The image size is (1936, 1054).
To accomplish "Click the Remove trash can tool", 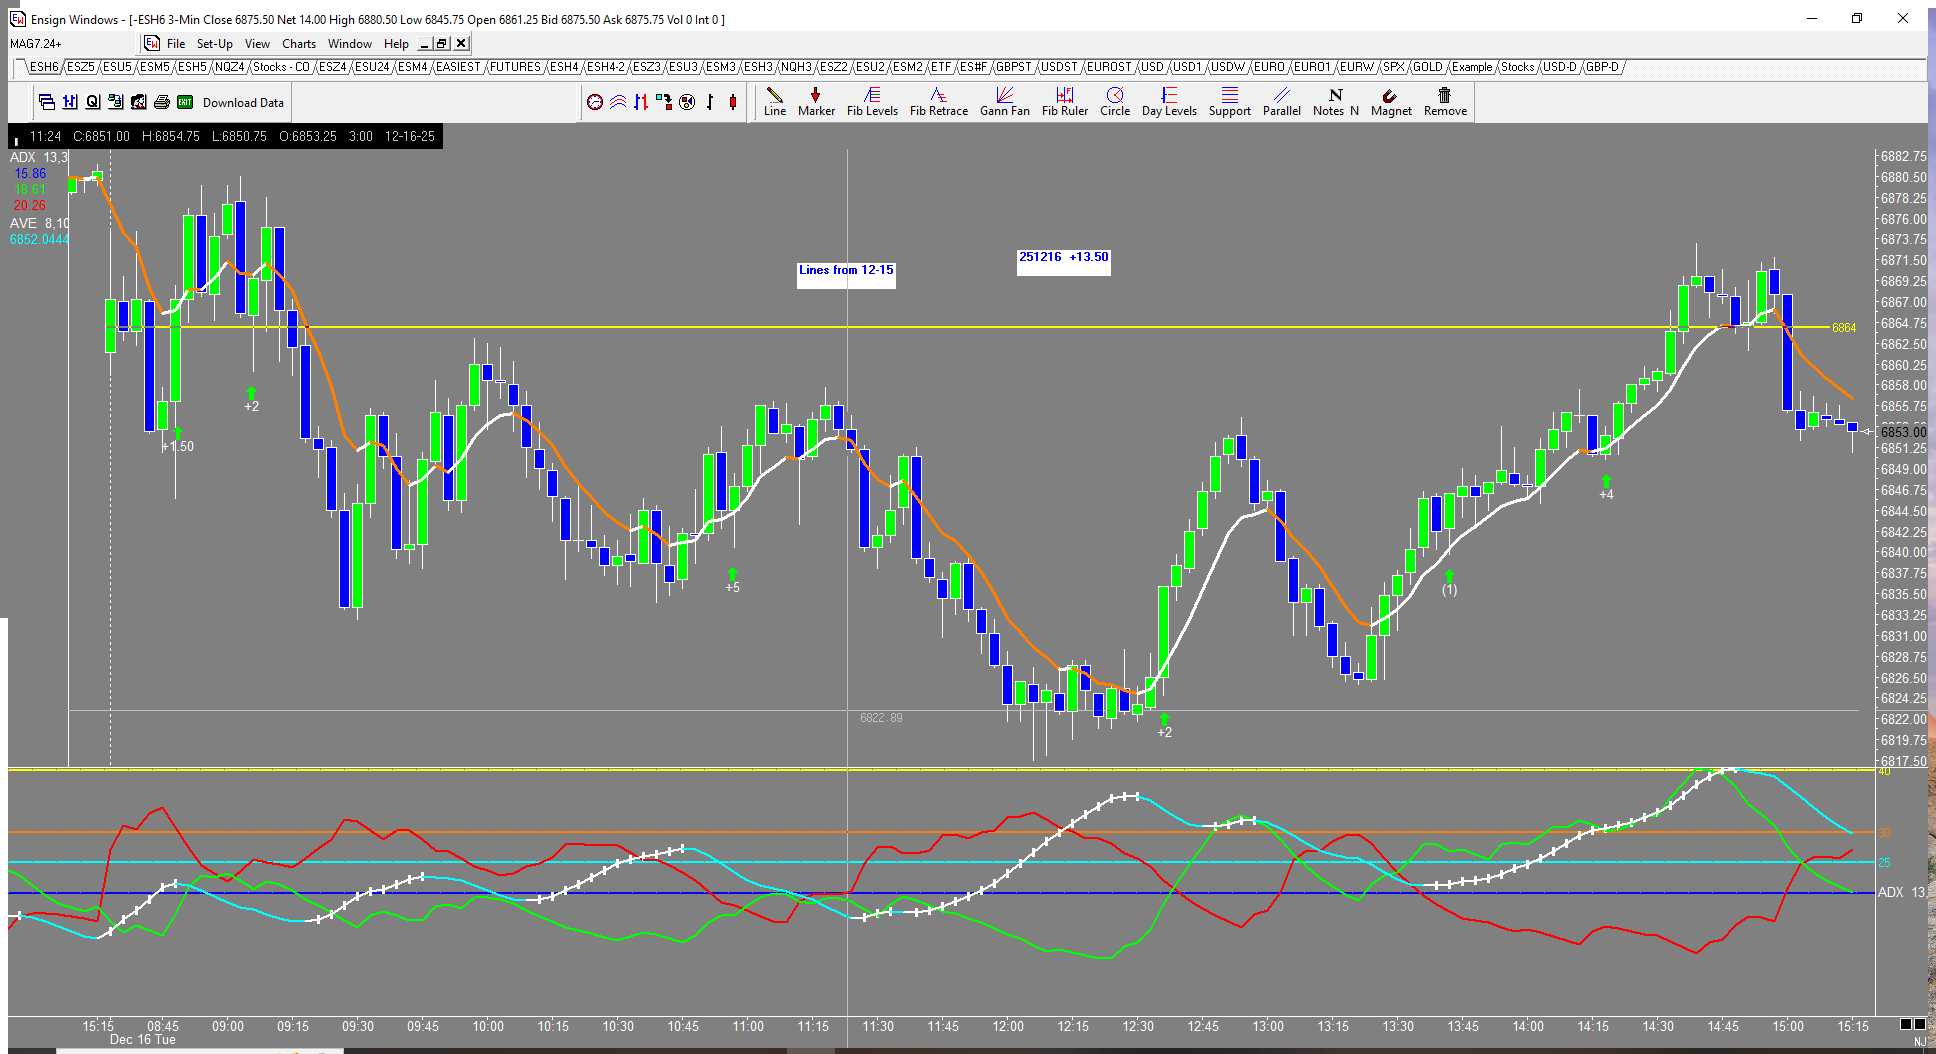I will coord(1445,101).
